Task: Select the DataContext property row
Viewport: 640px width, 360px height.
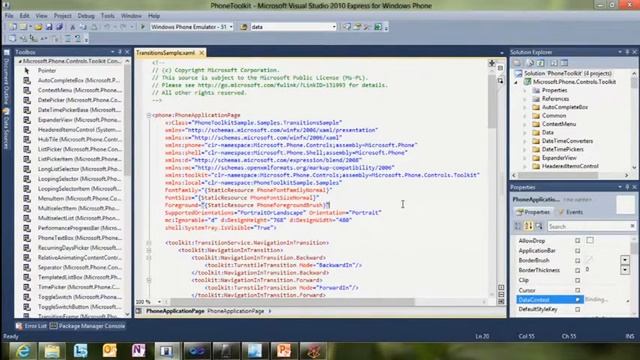Action: tap(549, 300)
